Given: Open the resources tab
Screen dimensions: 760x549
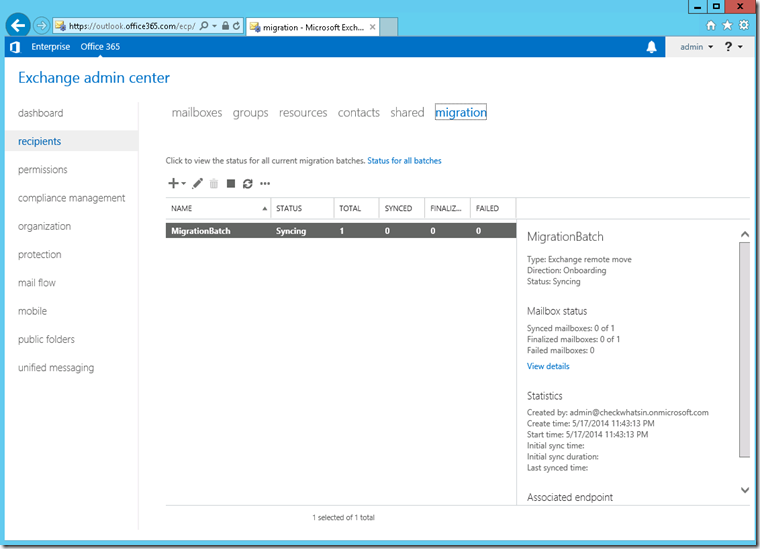Looking at the screenshot, I should pyautogui.click(x=303, y=112).
